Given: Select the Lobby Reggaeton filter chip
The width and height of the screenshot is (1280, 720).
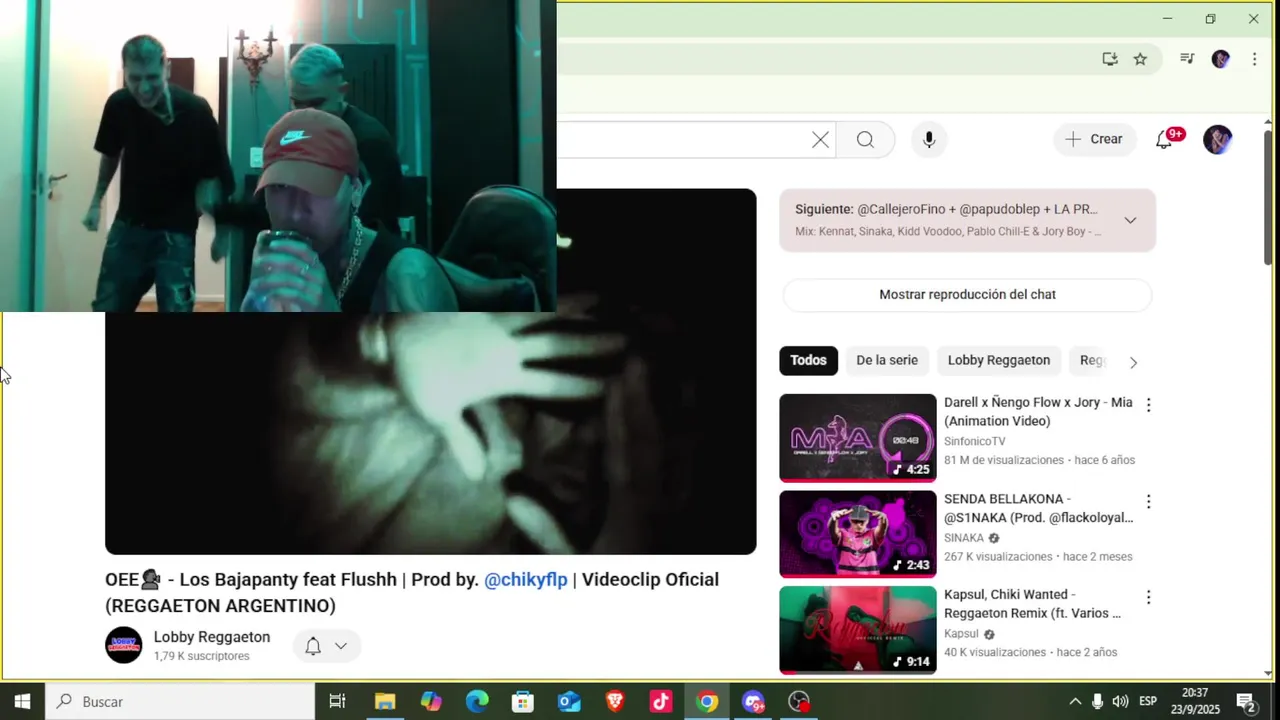Looking at the screenshot, I should tap(999, 360).
